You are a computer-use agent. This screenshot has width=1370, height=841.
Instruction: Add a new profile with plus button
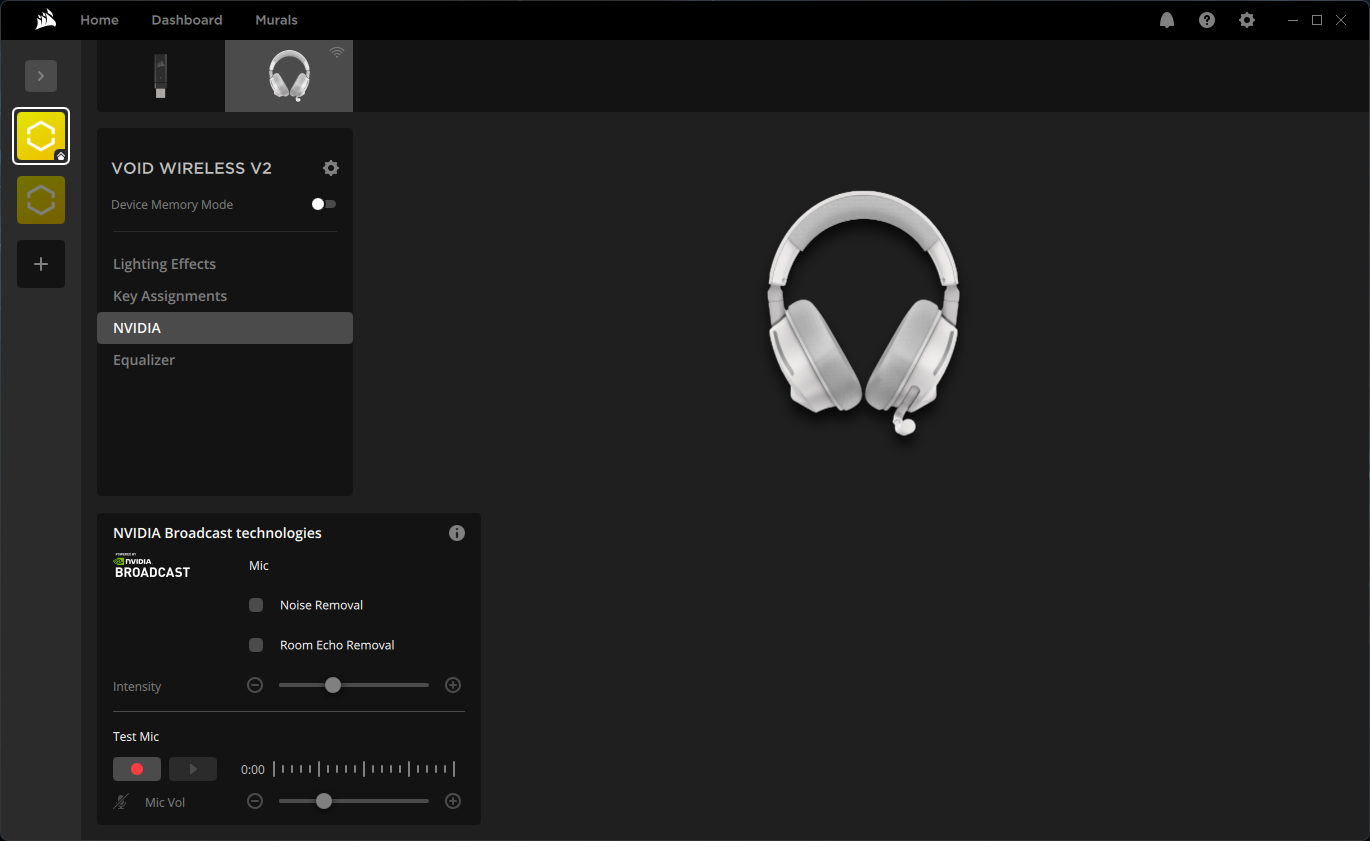[41, 264]
